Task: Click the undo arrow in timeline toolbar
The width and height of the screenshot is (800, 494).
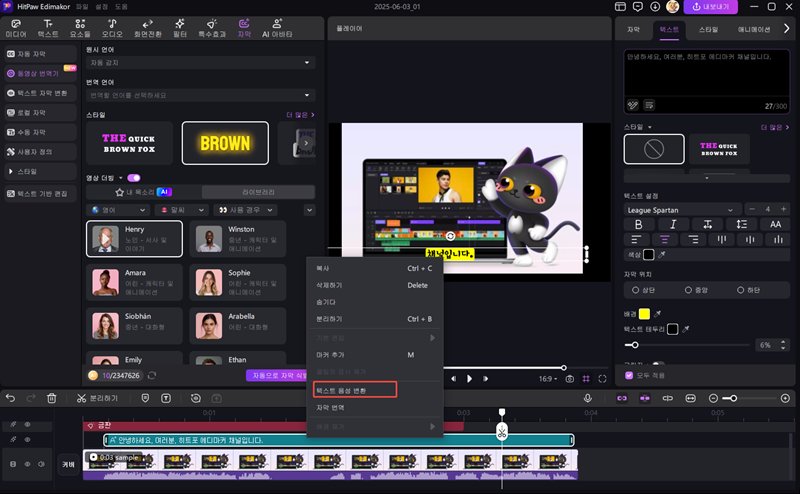Action: tap(10, 398)
